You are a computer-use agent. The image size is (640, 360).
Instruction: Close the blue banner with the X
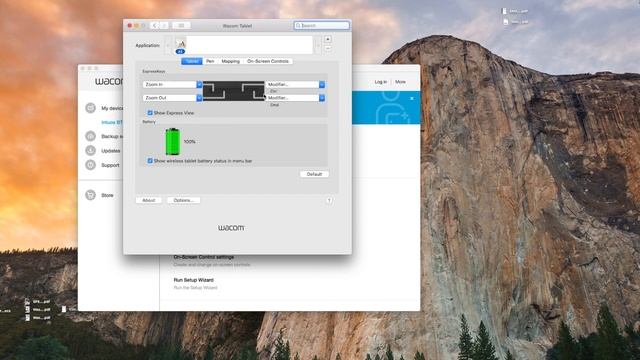412,98
